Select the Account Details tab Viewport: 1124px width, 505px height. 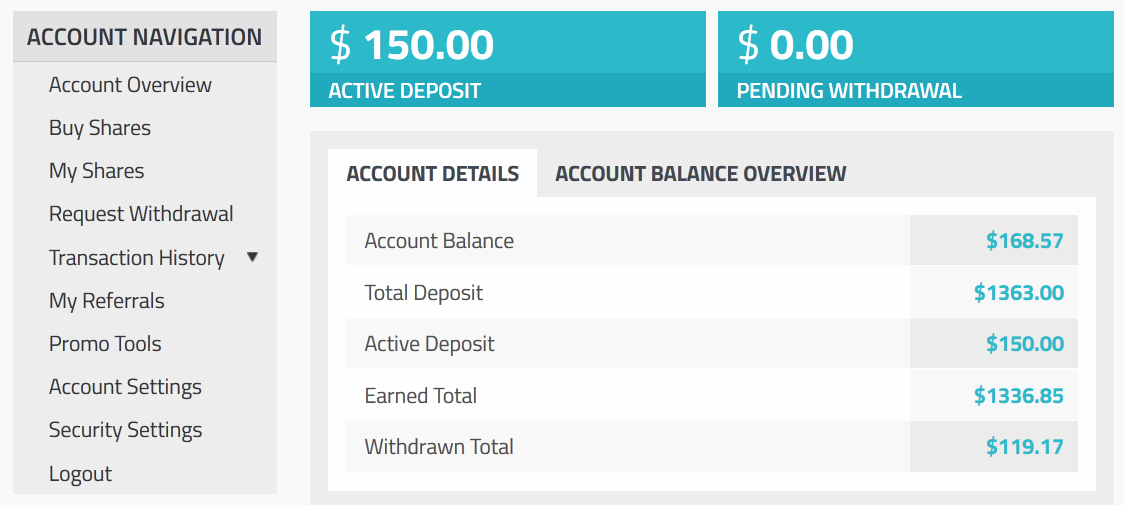point(432,174)
